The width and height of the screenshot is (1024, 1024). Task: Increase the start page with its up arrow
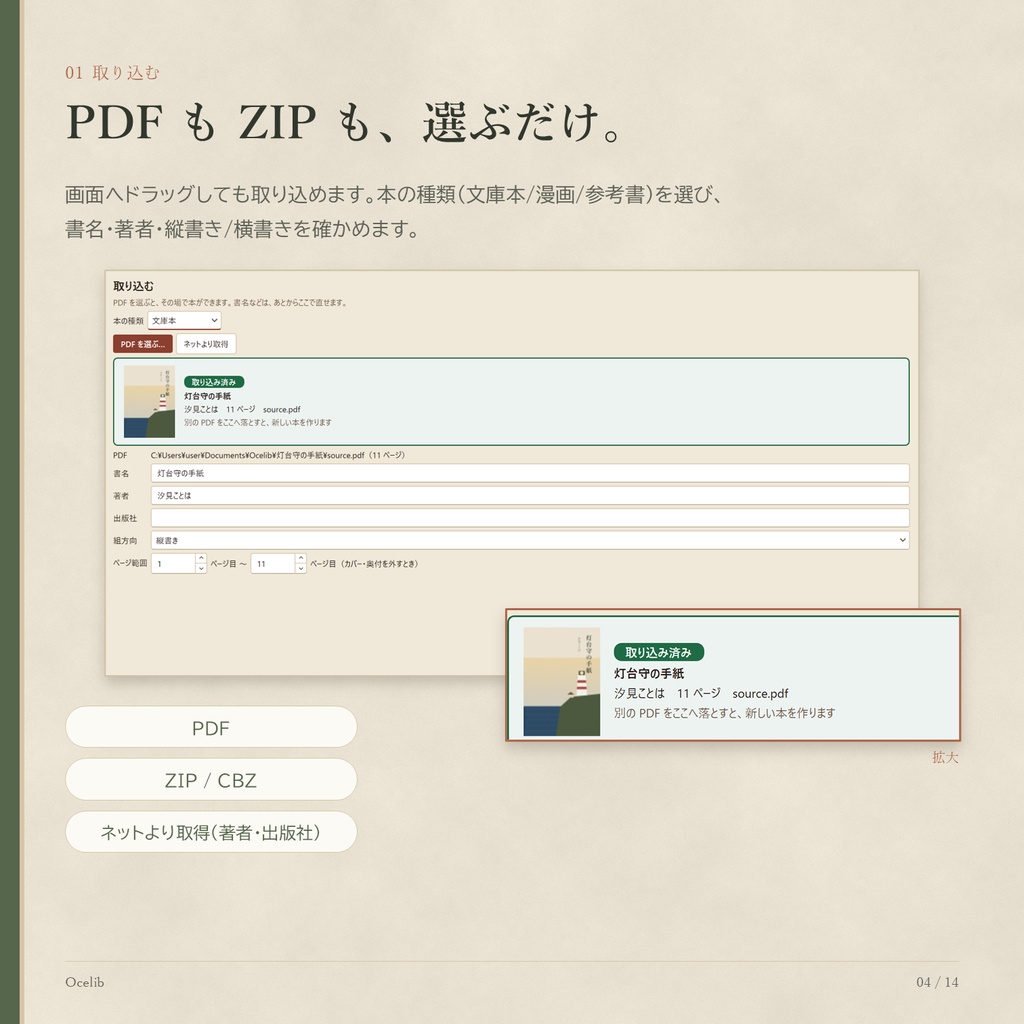coord(201,558)
